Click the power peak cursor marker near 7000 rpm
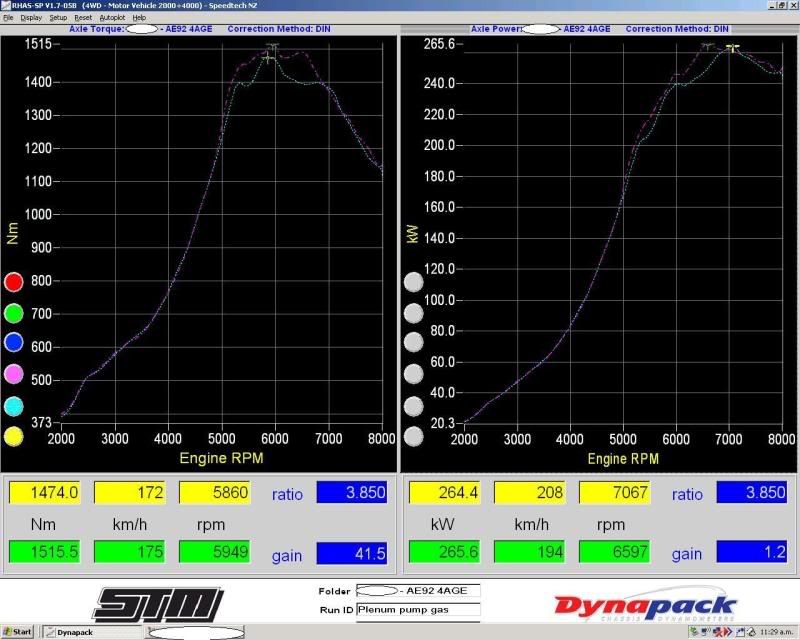 click(733, 48)
